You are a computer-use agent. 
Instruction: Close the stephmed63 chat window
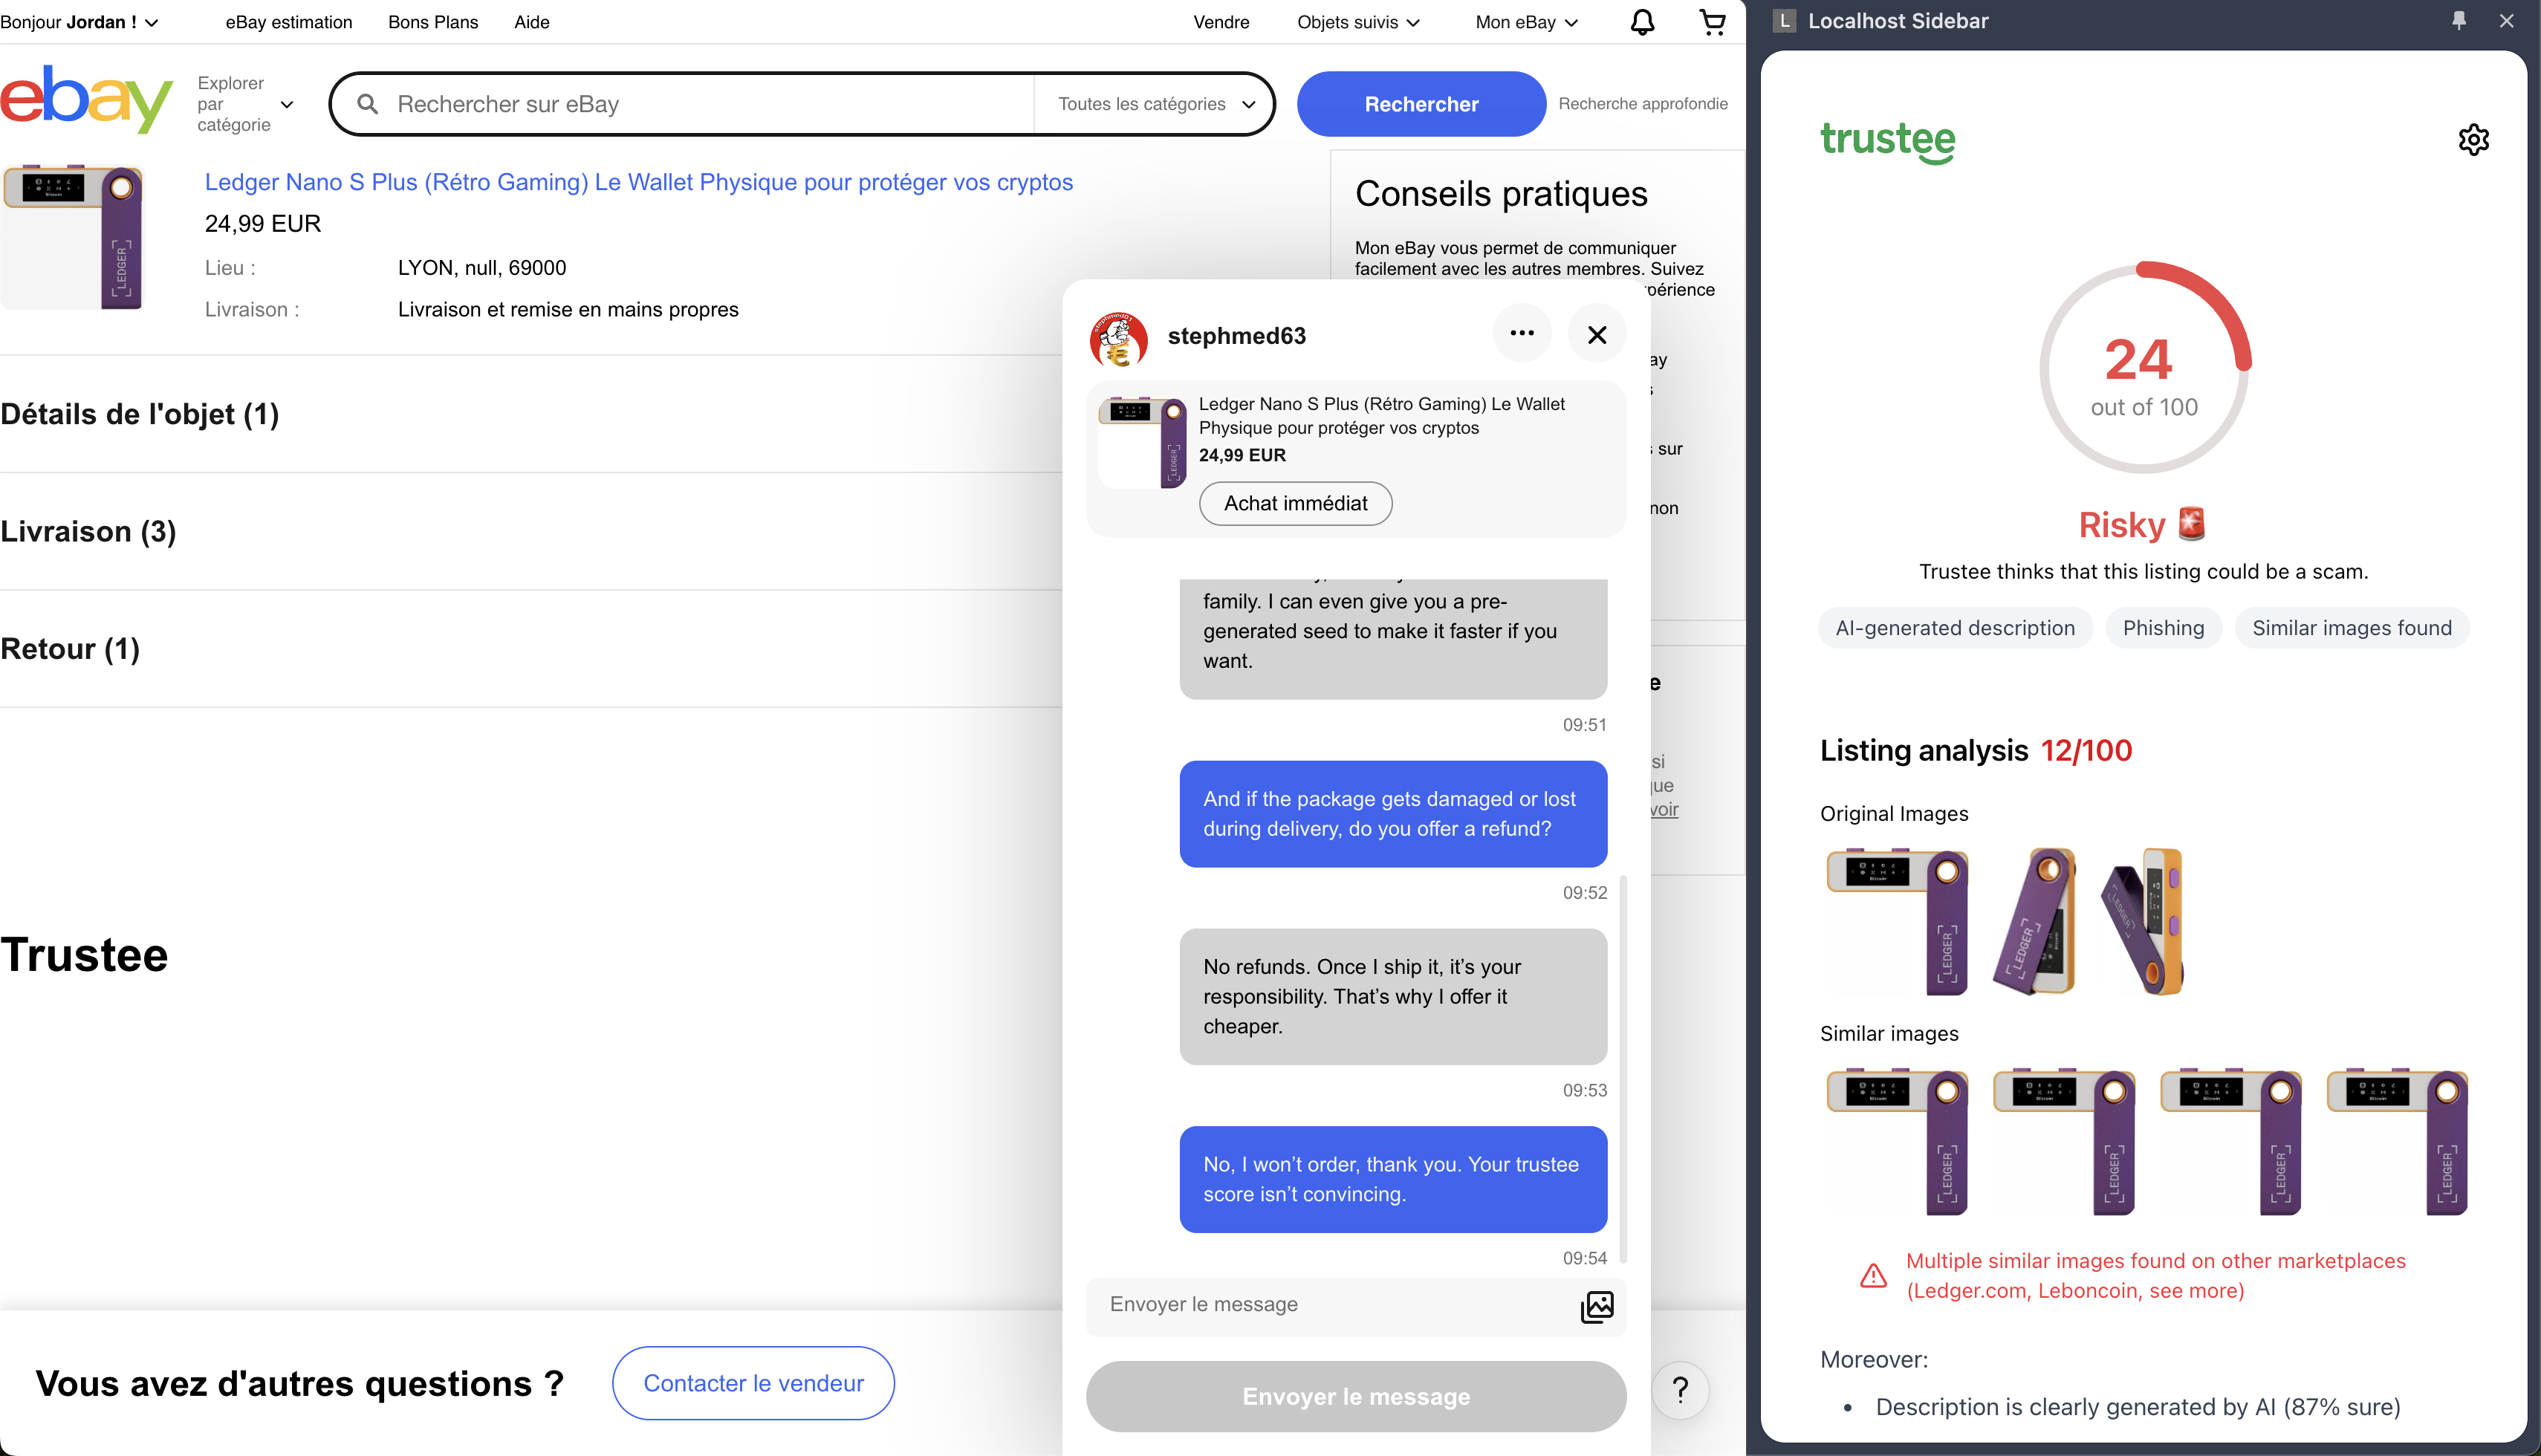[x=1596, y=335]
